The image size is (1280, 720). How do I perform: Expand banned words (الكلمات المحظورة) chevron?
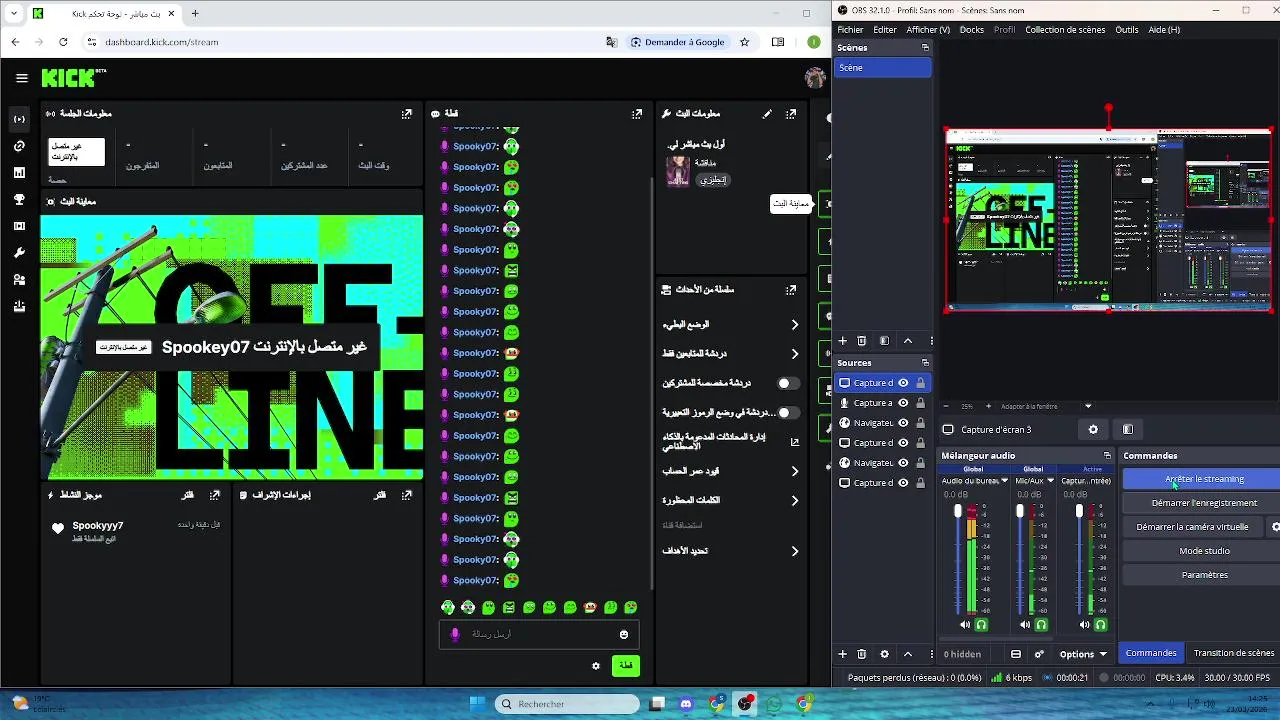pos(795,500)
